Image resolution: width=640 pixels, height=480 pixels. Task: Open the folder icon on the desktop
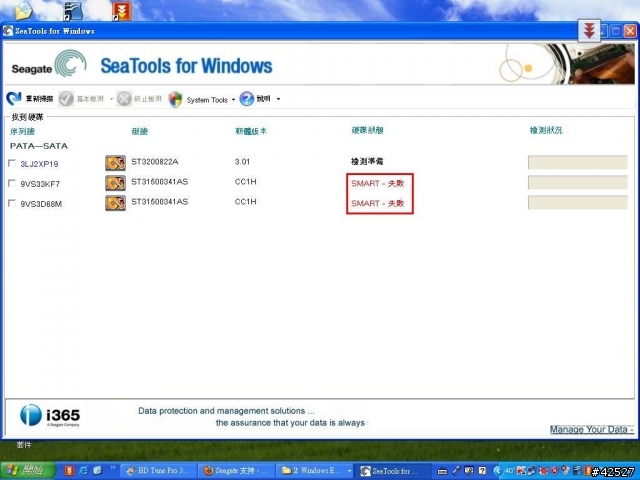(24, 11)
